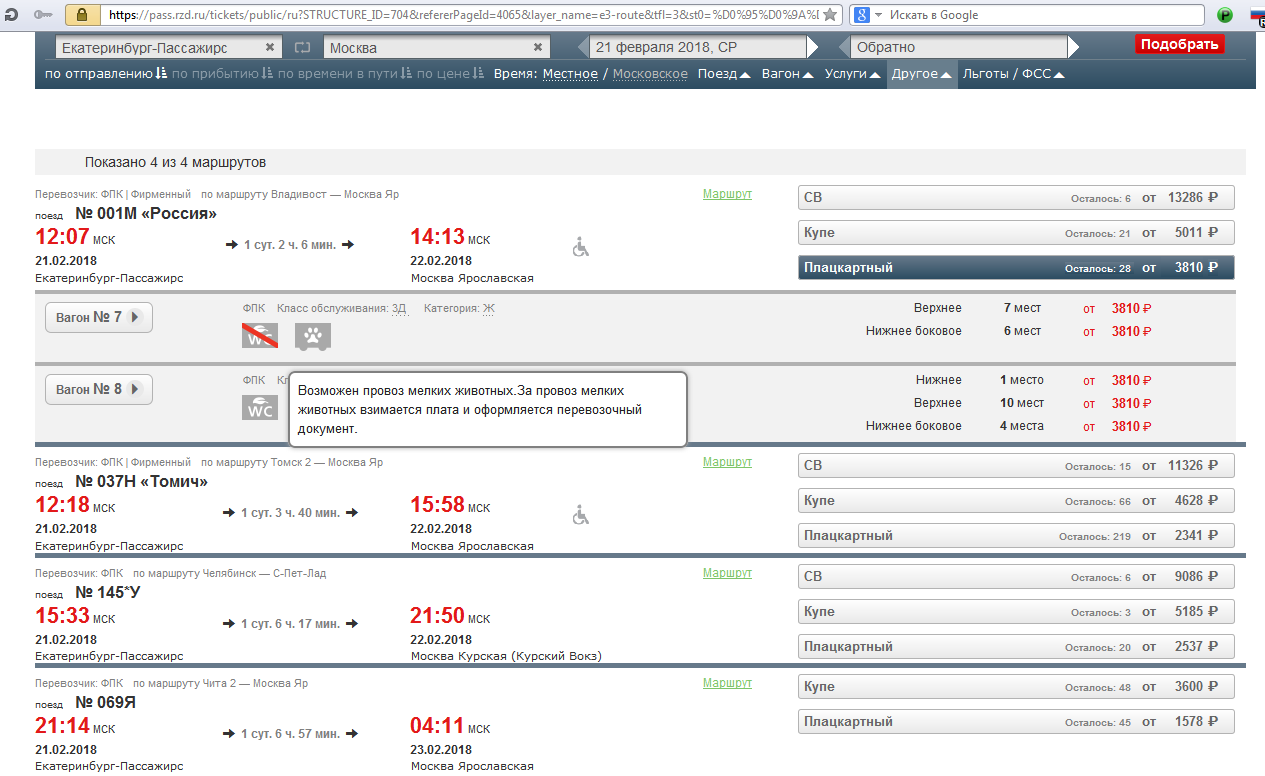
Task: Open Маршрут link for train 037Н Томич
Action: [x=727, y=462]
